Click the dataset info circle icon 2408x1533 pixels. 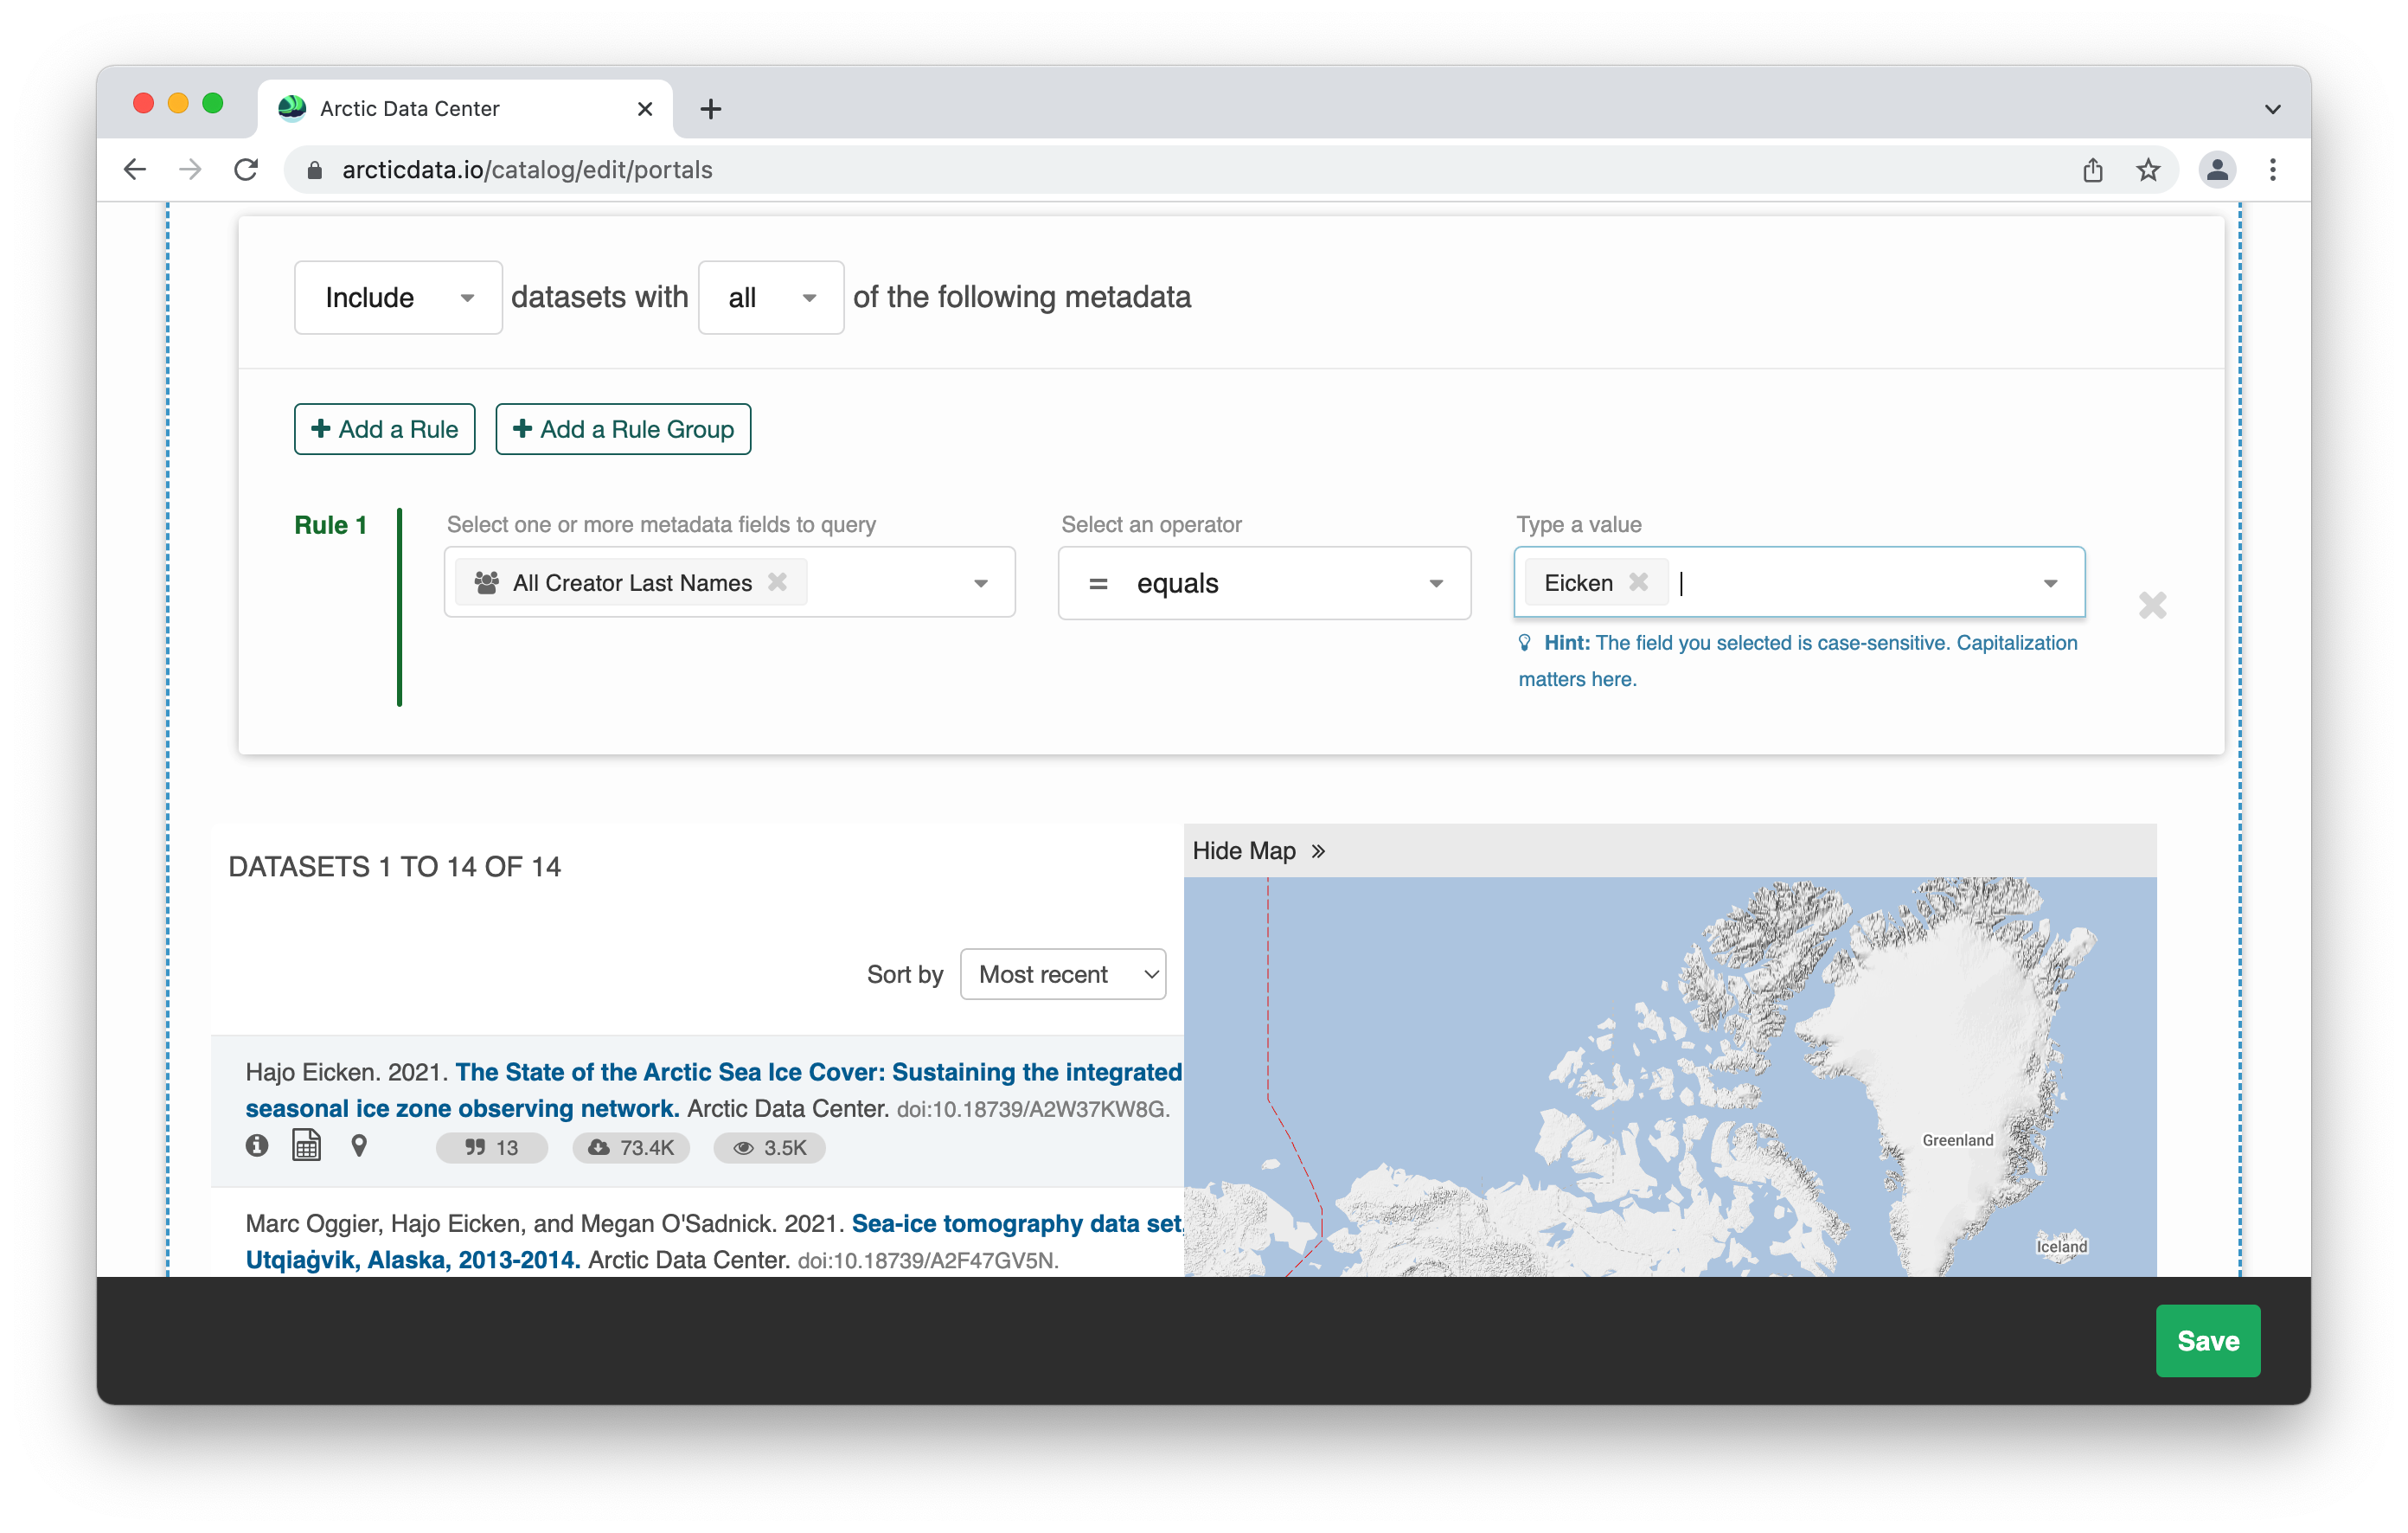coord(257,1146)
